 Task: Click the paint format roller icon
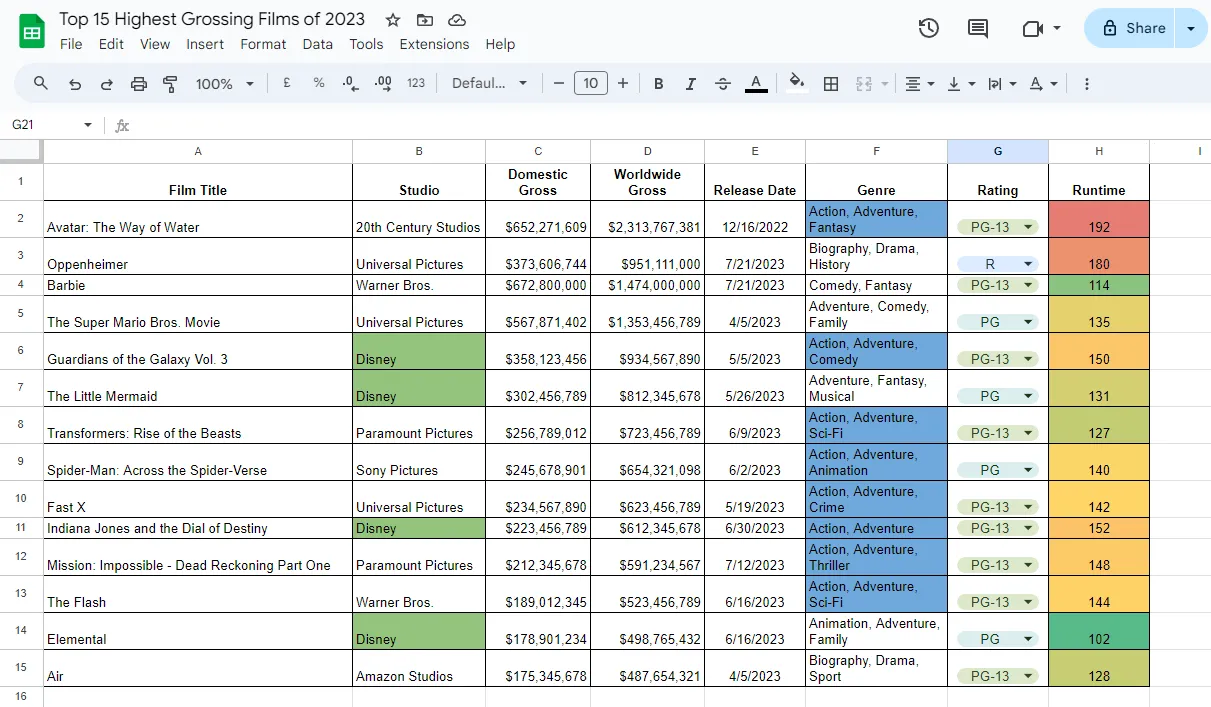(170, 84)
